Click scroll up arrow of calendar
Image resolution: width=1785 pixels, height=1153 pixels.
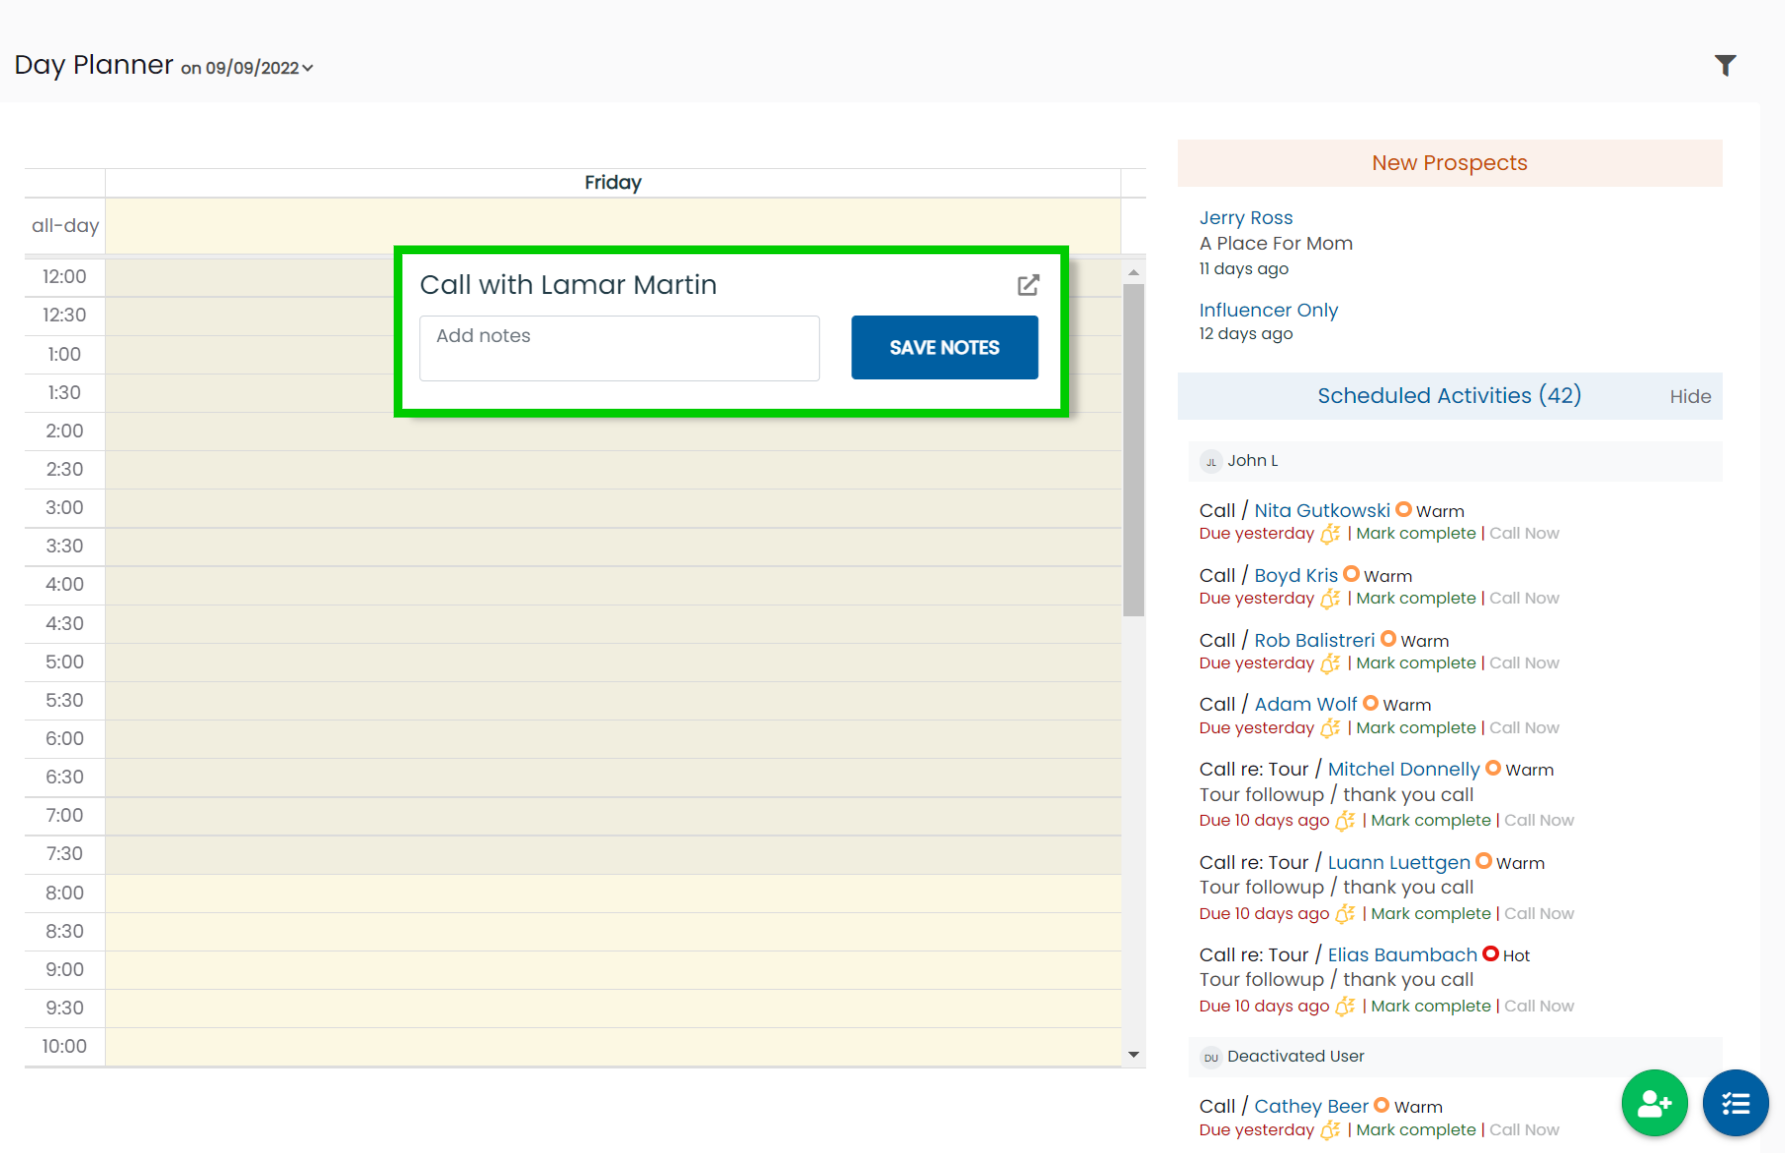tap(1133, 272)
